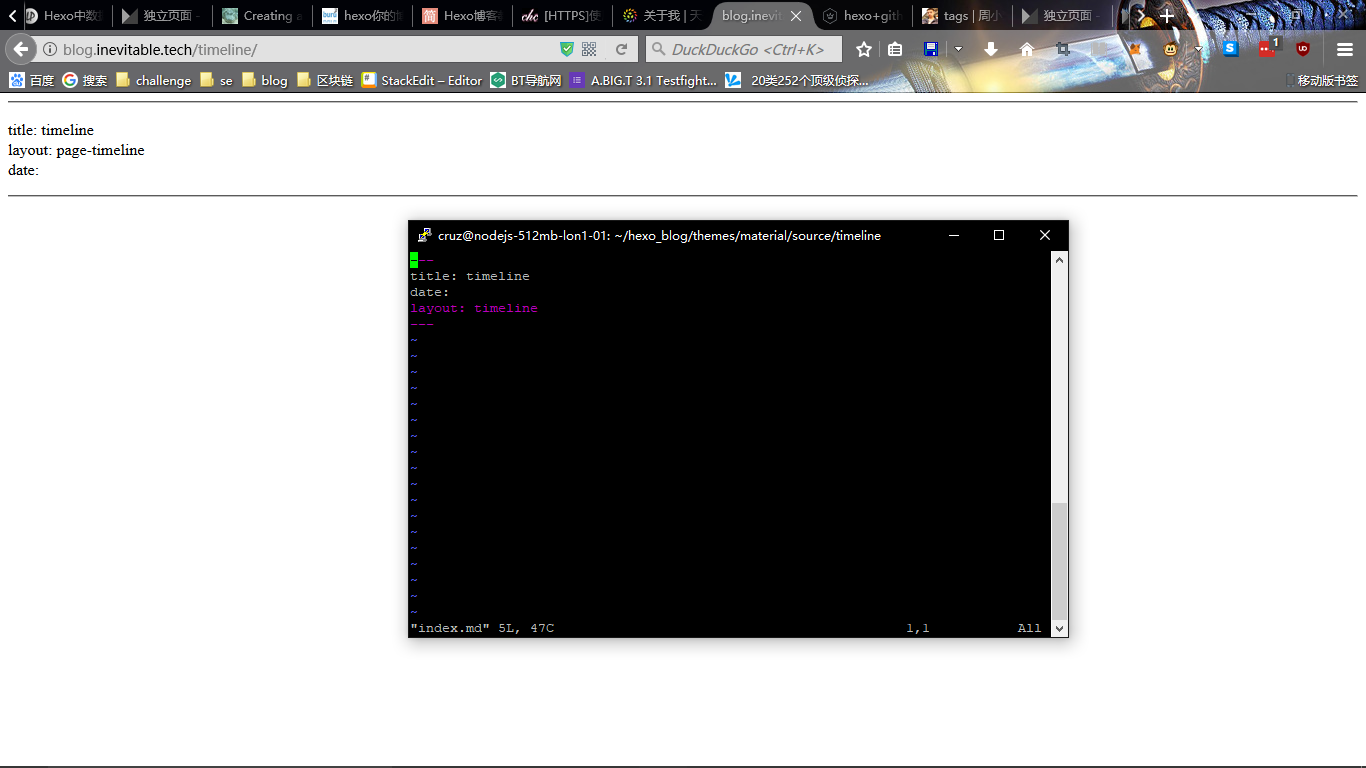Click the screenshot crop tool icon
The width and height of the screenshot is (1366, 768).
pyautogui.click(x=1063, y=49)
